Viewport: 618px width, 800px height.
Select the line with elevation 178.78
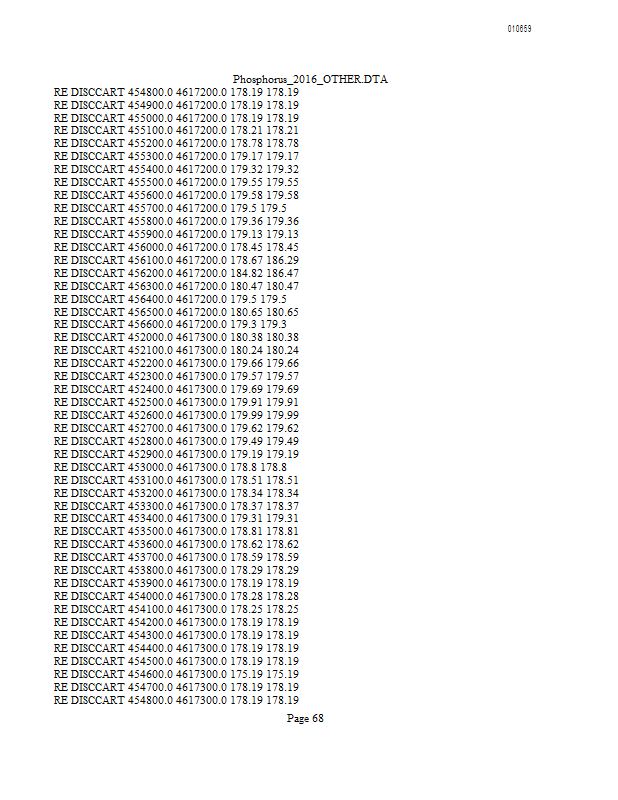point(176,143)
